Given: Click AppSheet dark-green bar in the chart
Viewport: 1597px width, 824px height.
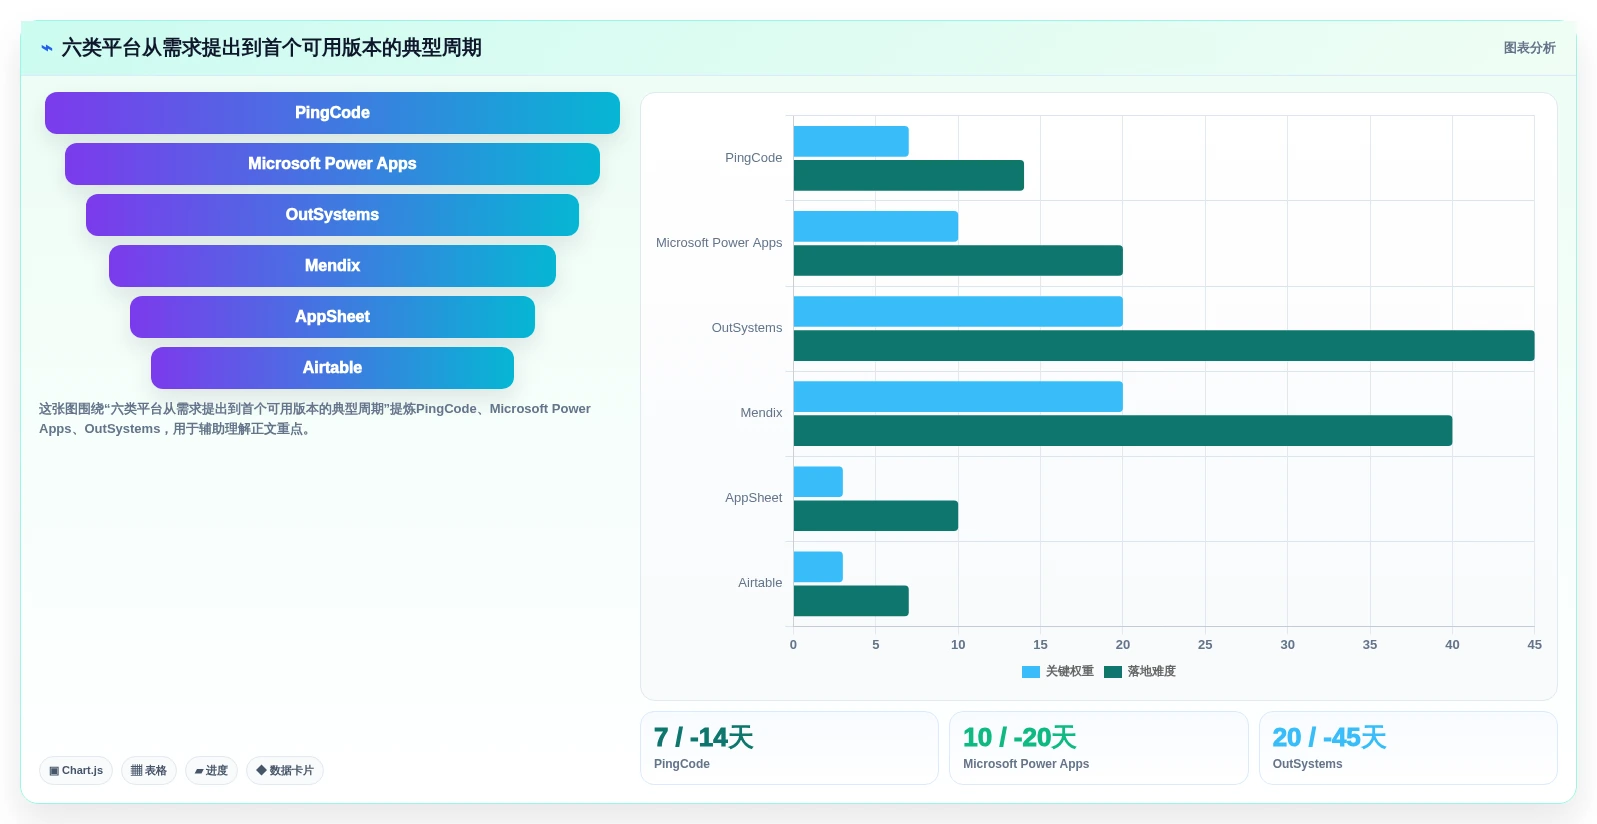Looking at the screenshot, I should pyautogui.click(x=876, y=515).
